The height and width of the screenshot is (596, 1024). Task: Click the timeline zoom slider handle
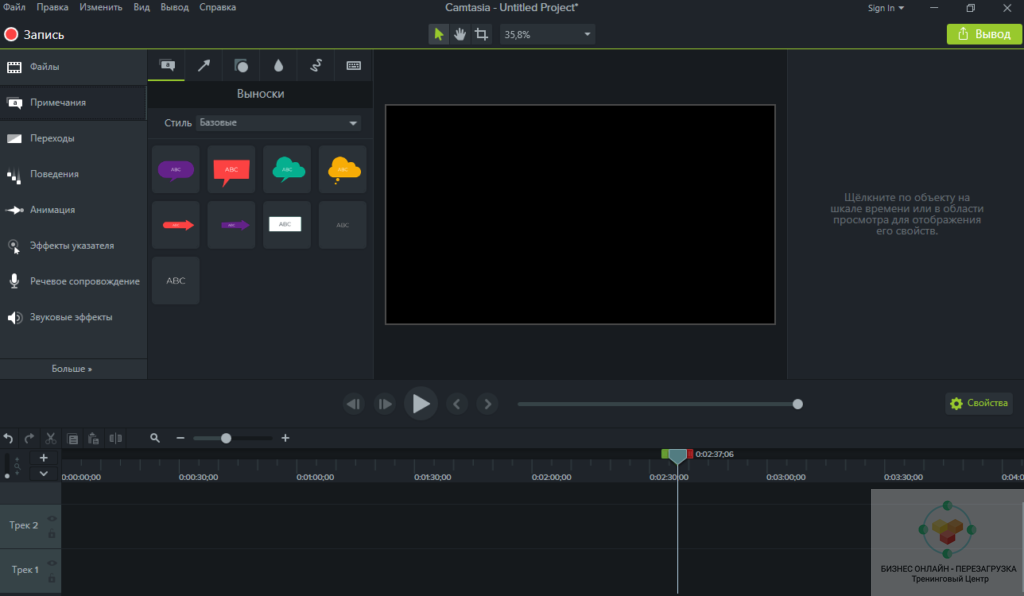tap(226, 438)
